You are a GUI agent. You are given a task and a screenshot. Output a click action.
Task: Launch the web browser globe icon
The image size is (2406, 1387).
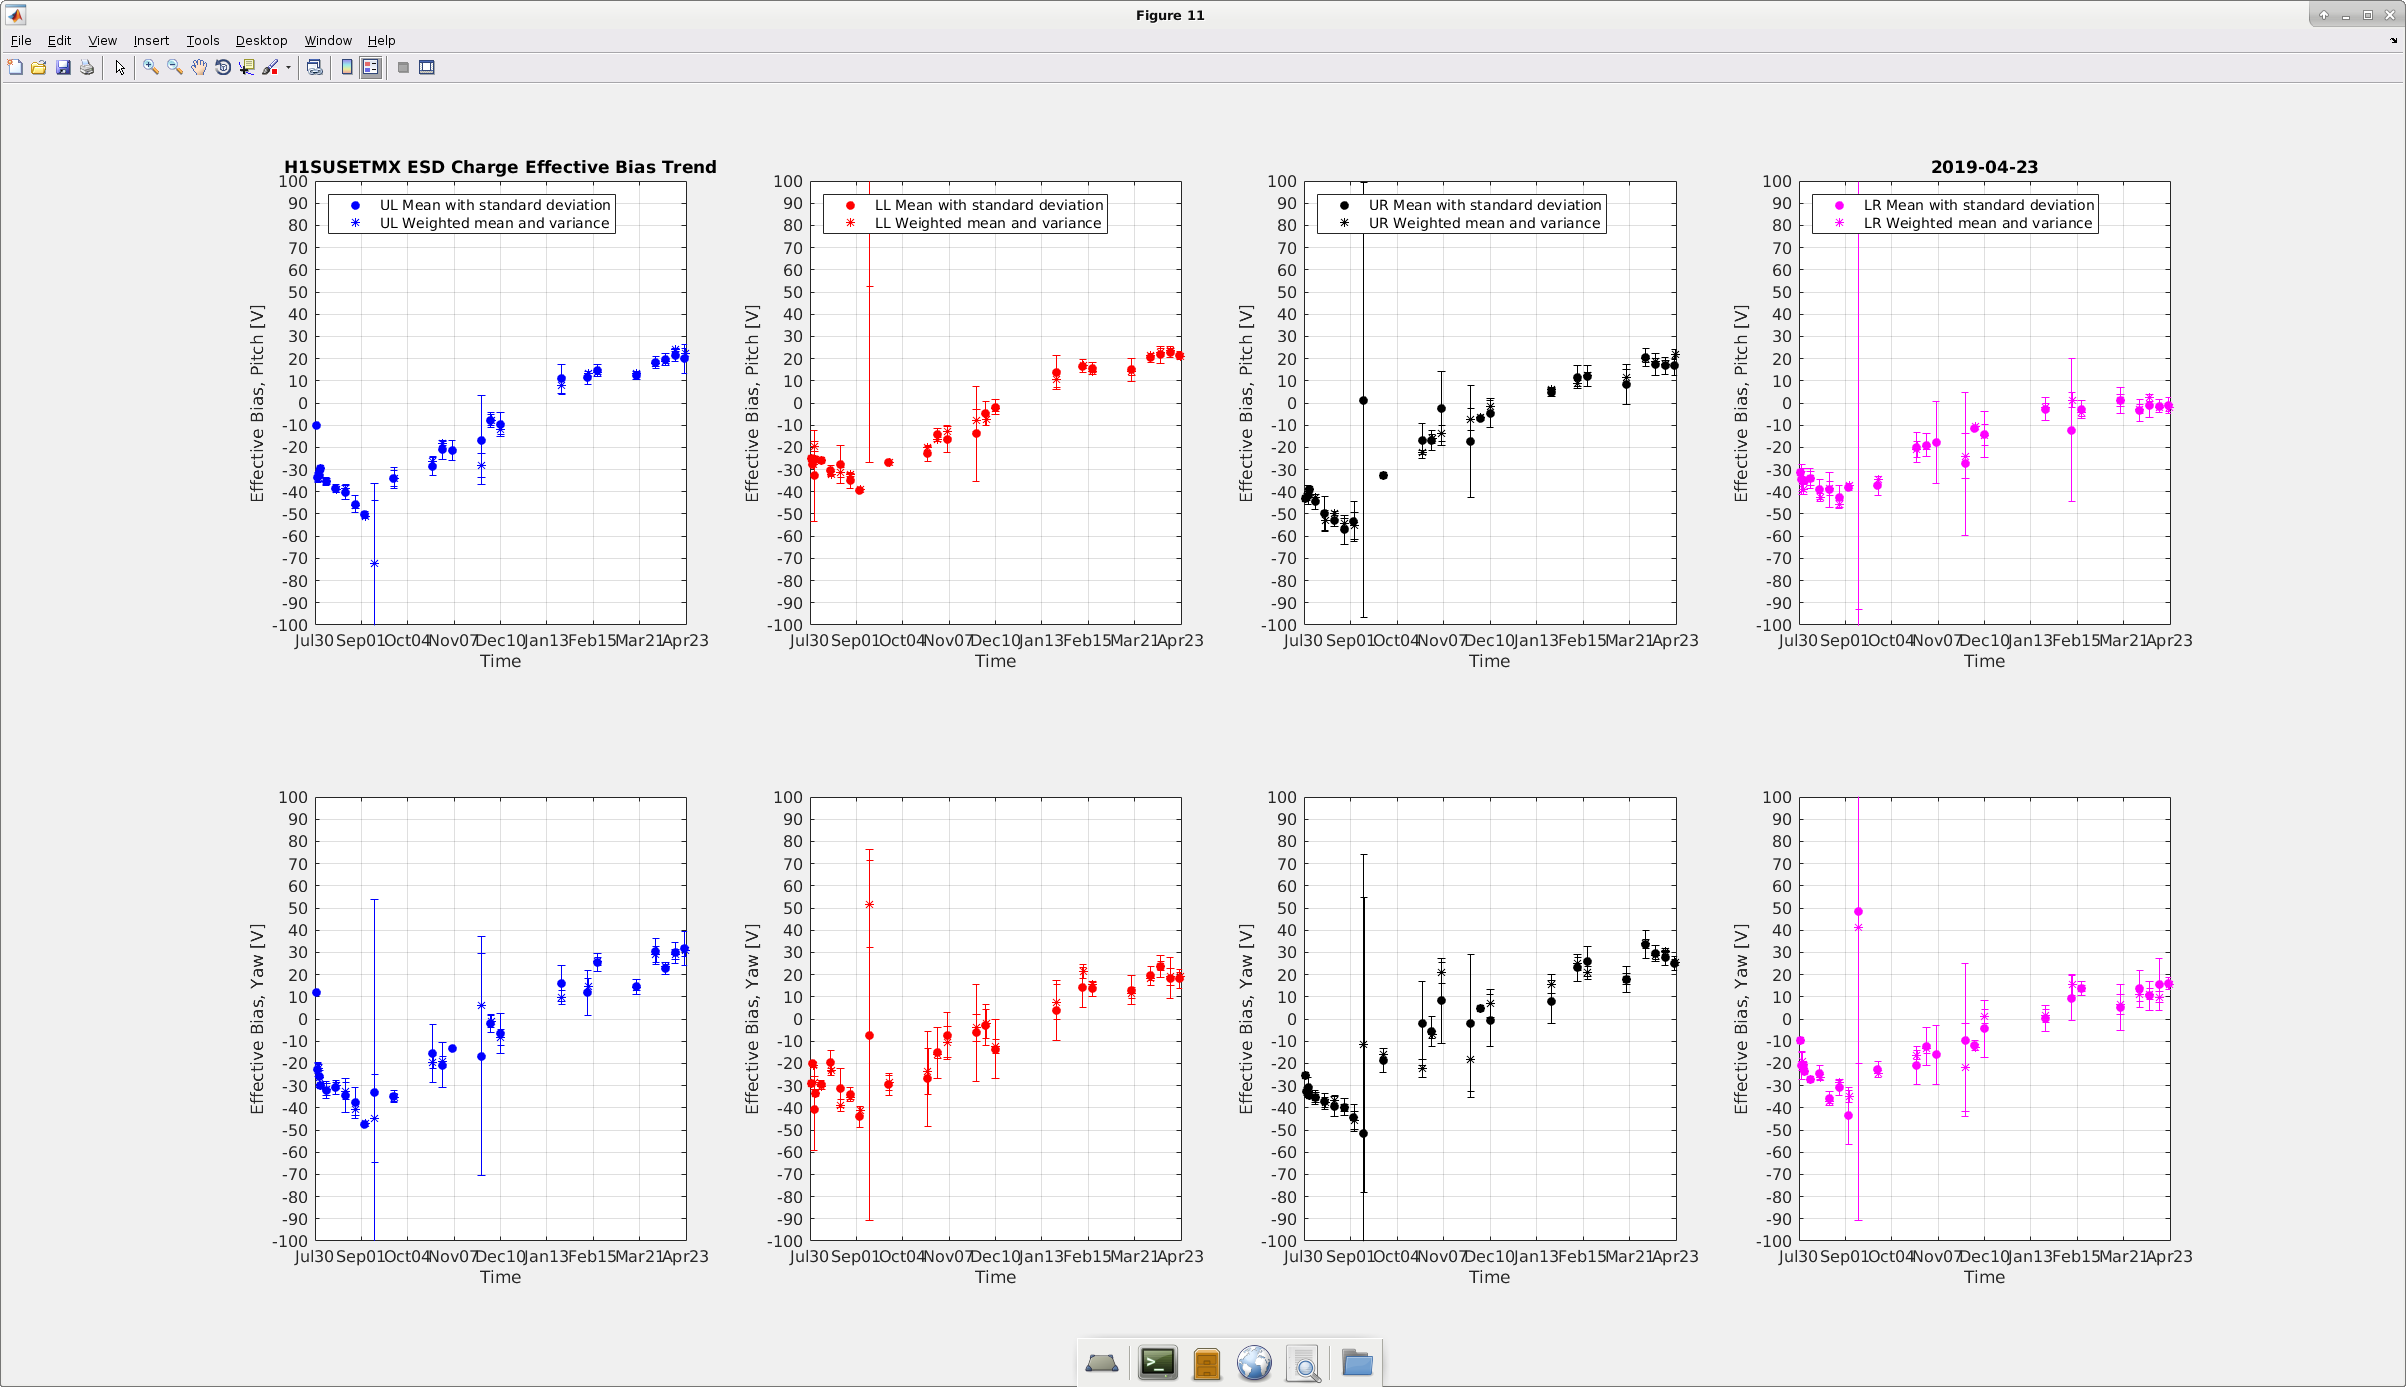point(1254,1363)
